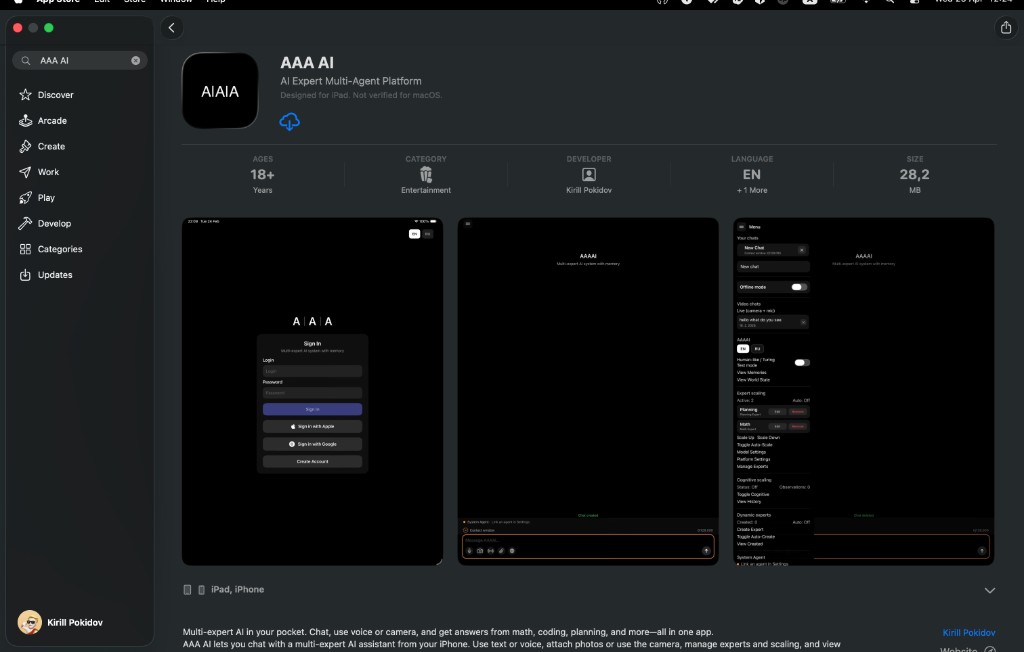Click the Entertainment category label
This screenshot has height=652, width=1024.
click(x=426, y=190)
